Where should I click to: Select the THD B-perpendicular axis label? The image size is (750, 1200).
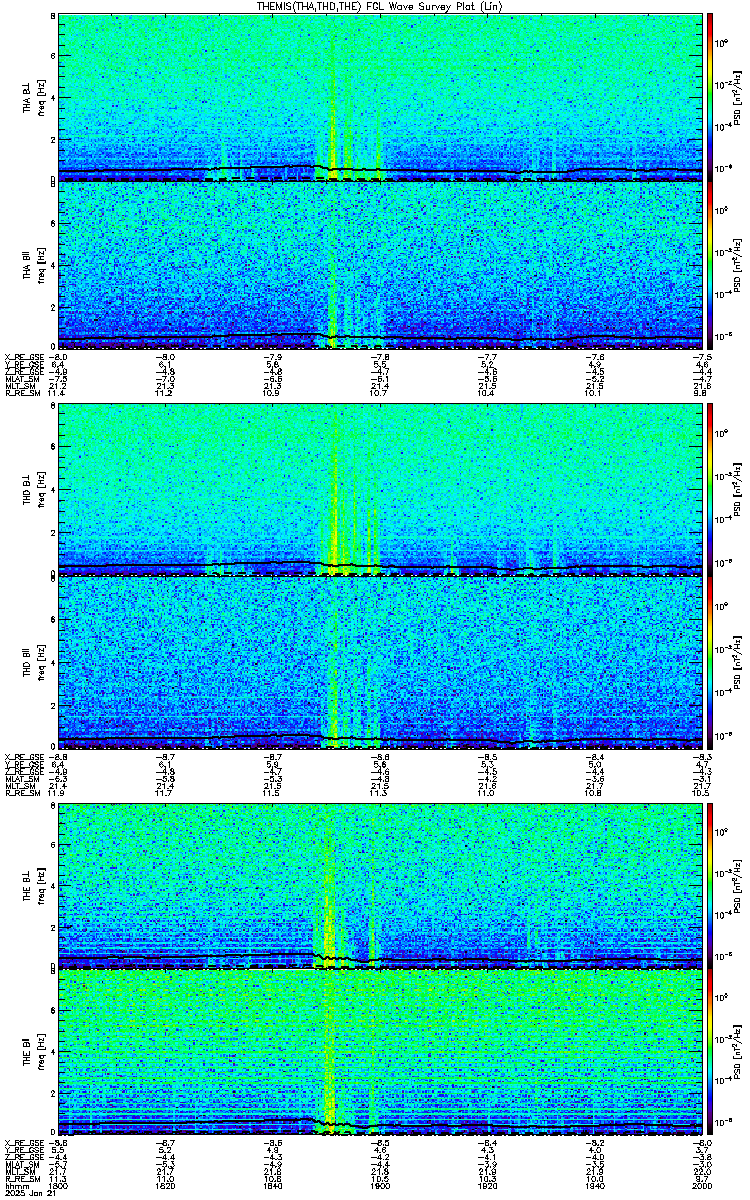[27, 490]
